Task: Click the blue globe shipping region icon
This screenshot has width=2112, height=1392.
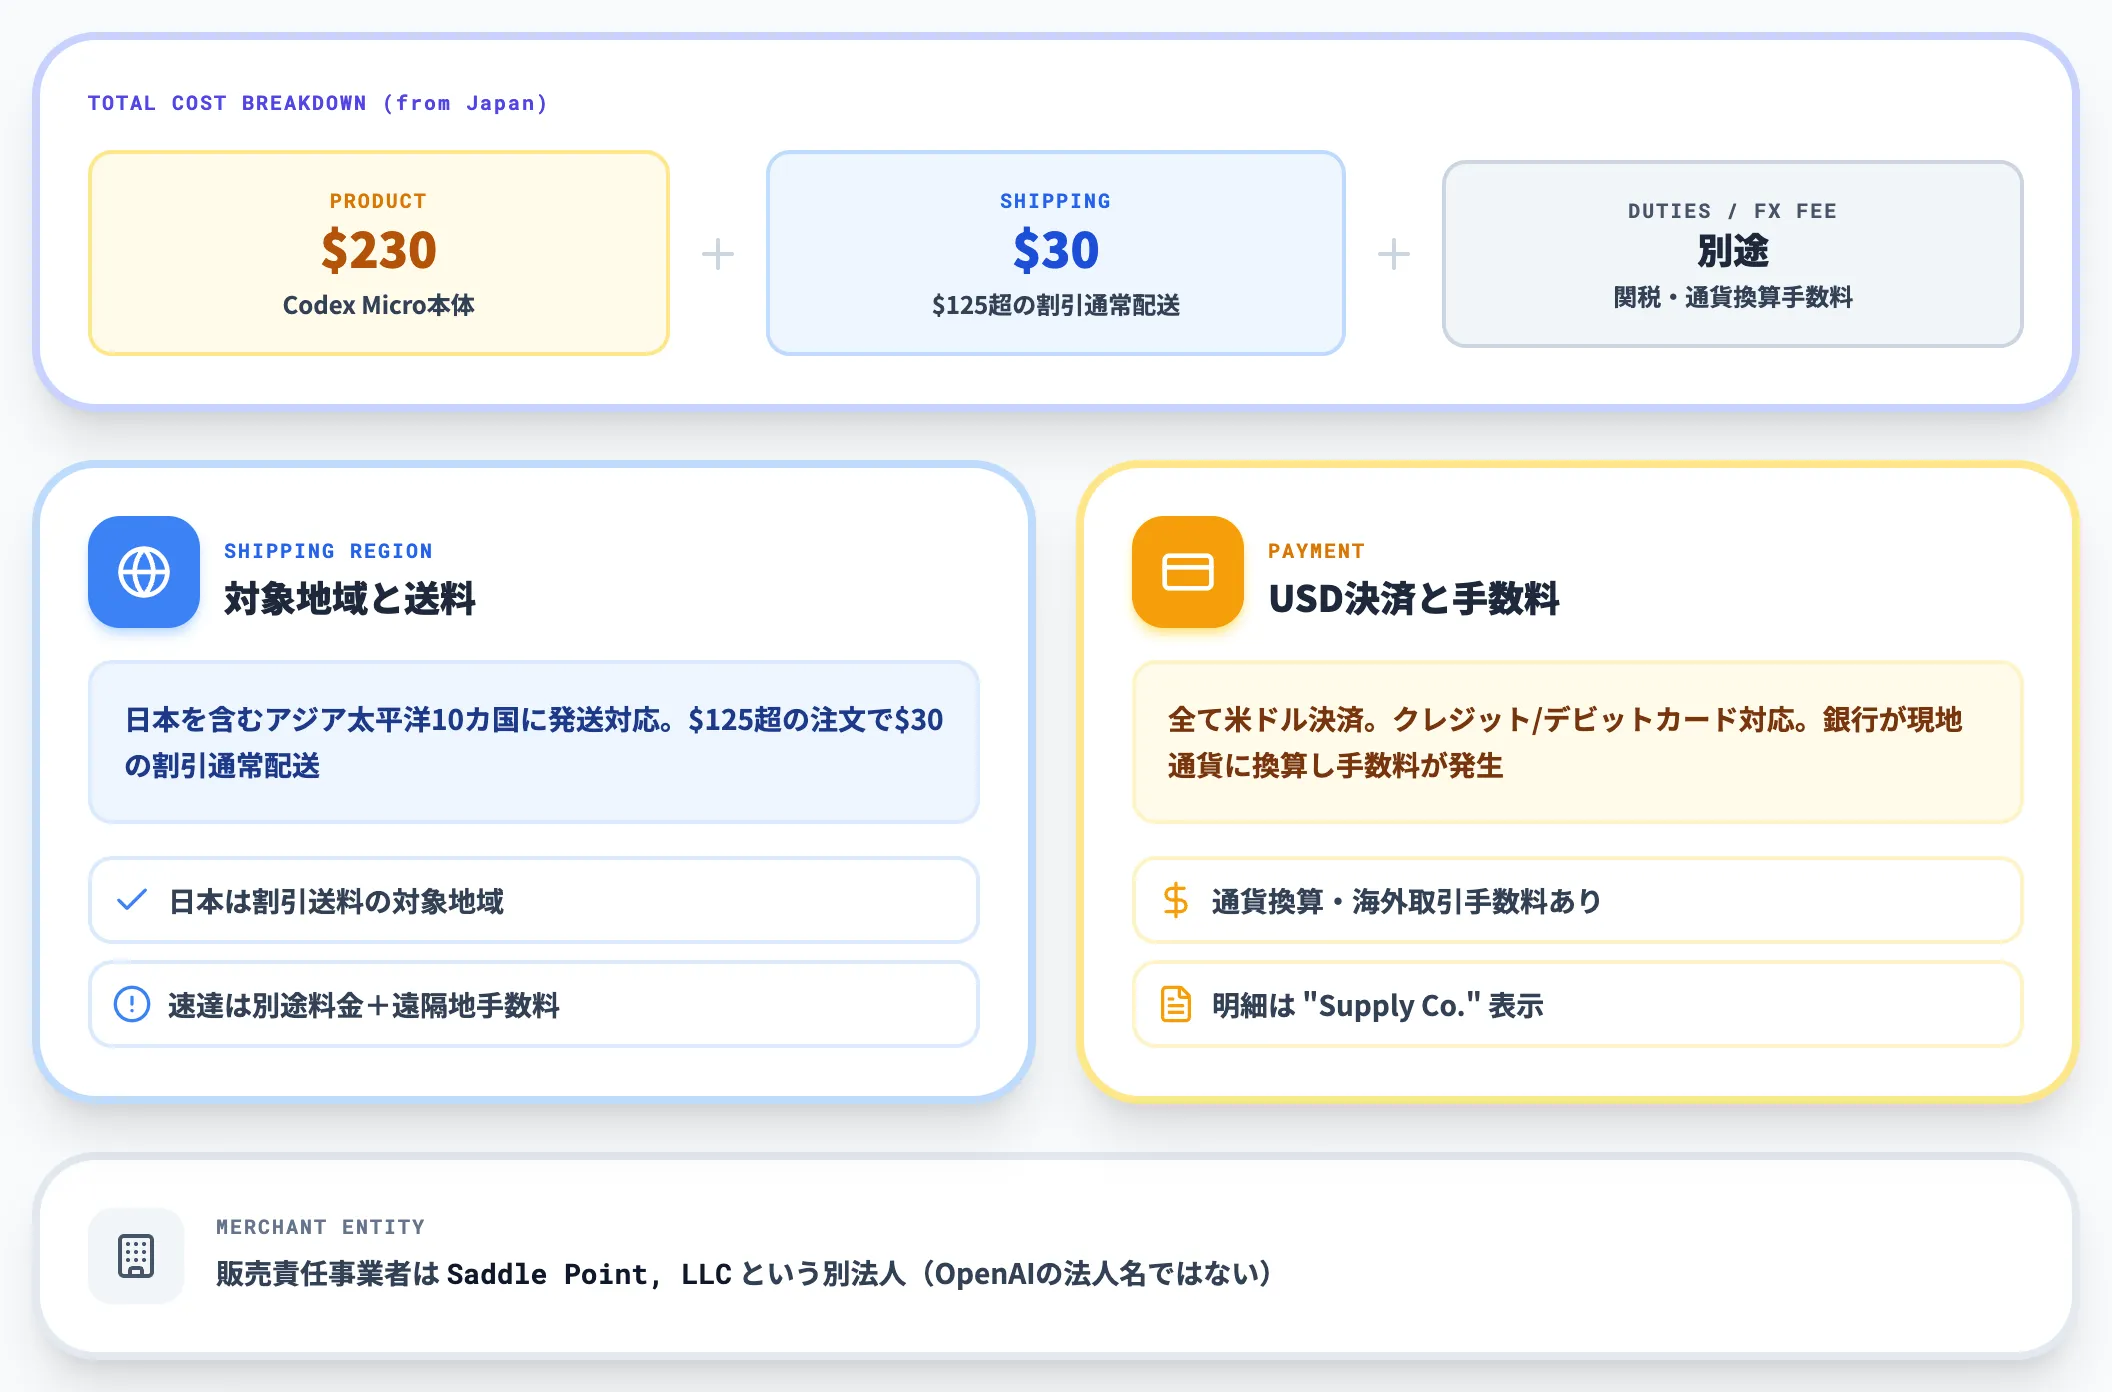Action: (x=144, y=572)
